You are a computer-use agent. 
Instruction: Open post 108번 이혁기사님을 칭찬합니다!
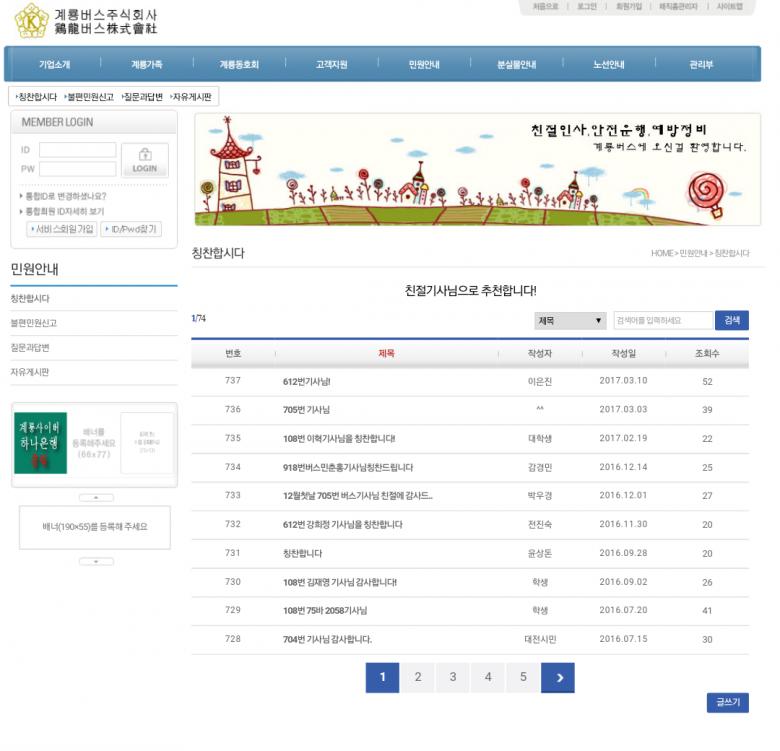point(339,439)
